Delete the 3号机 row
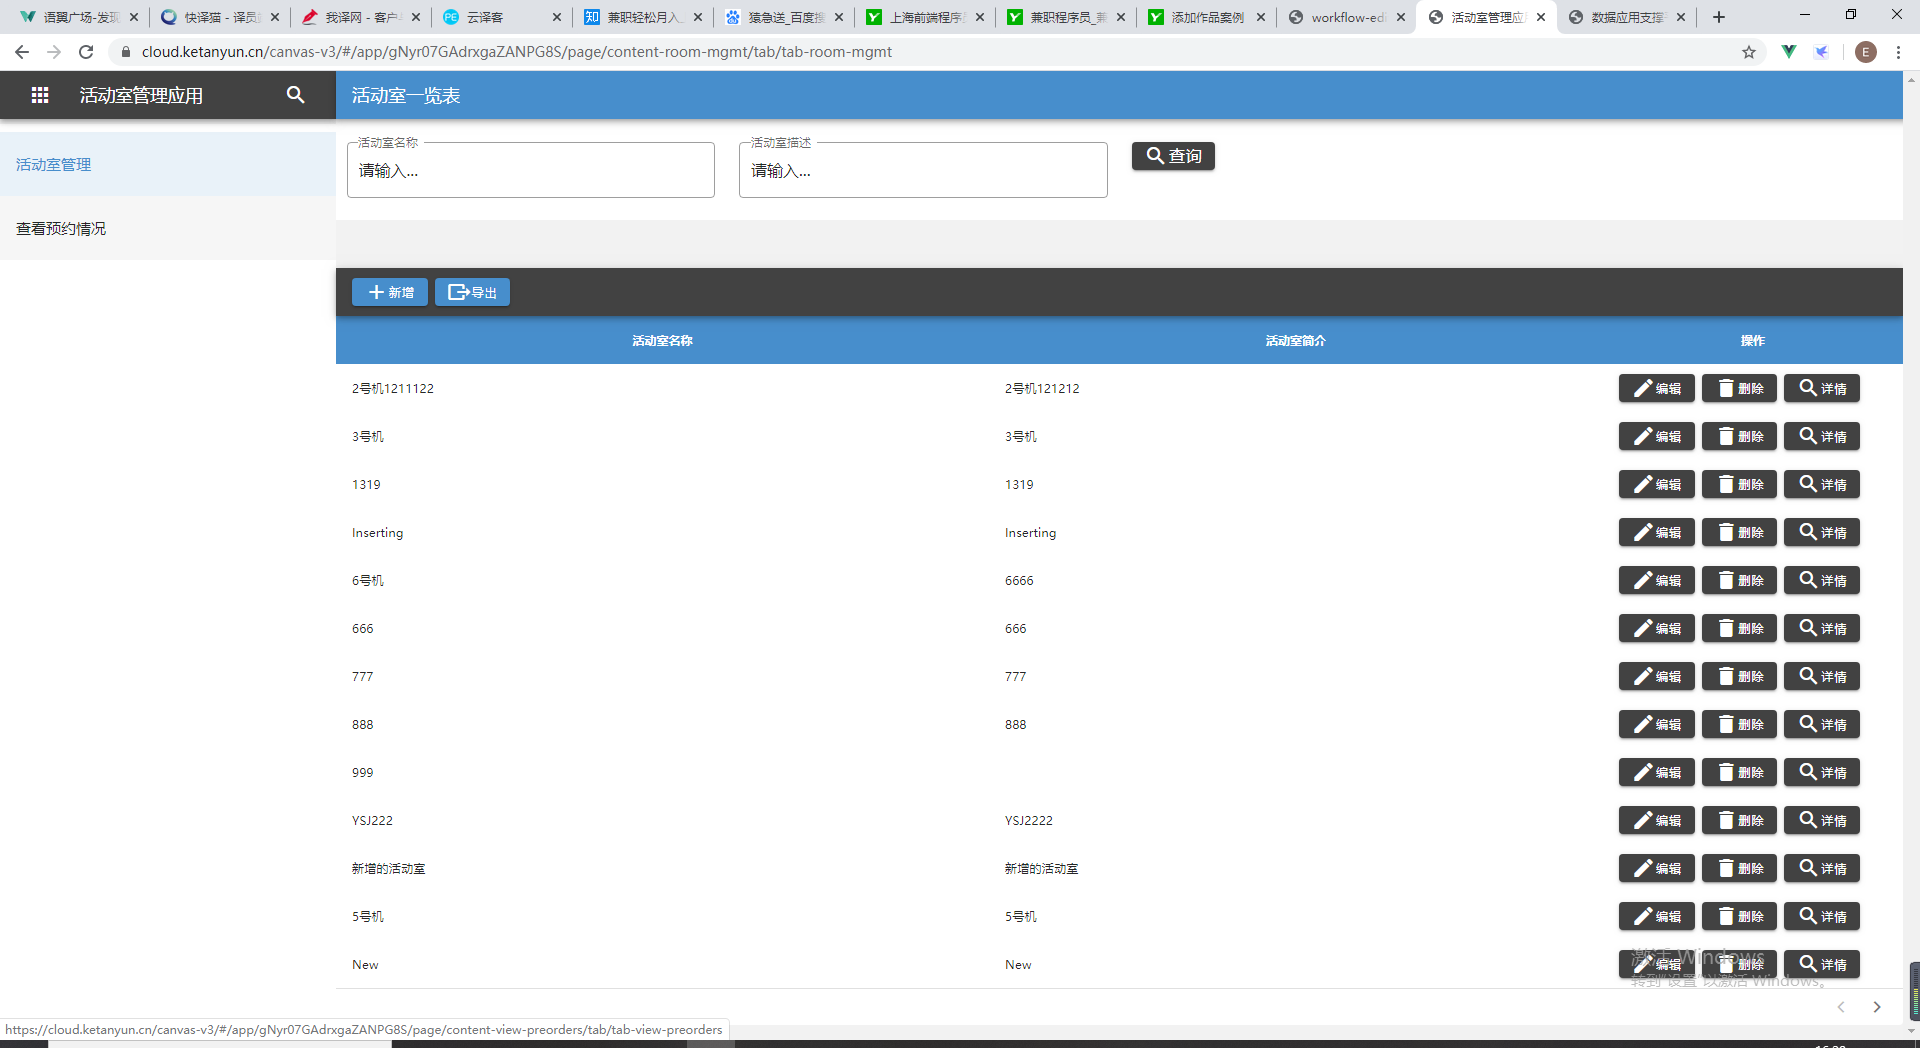The image size is (1920, 1048). pyautogui.click(x=1740, y=436)
